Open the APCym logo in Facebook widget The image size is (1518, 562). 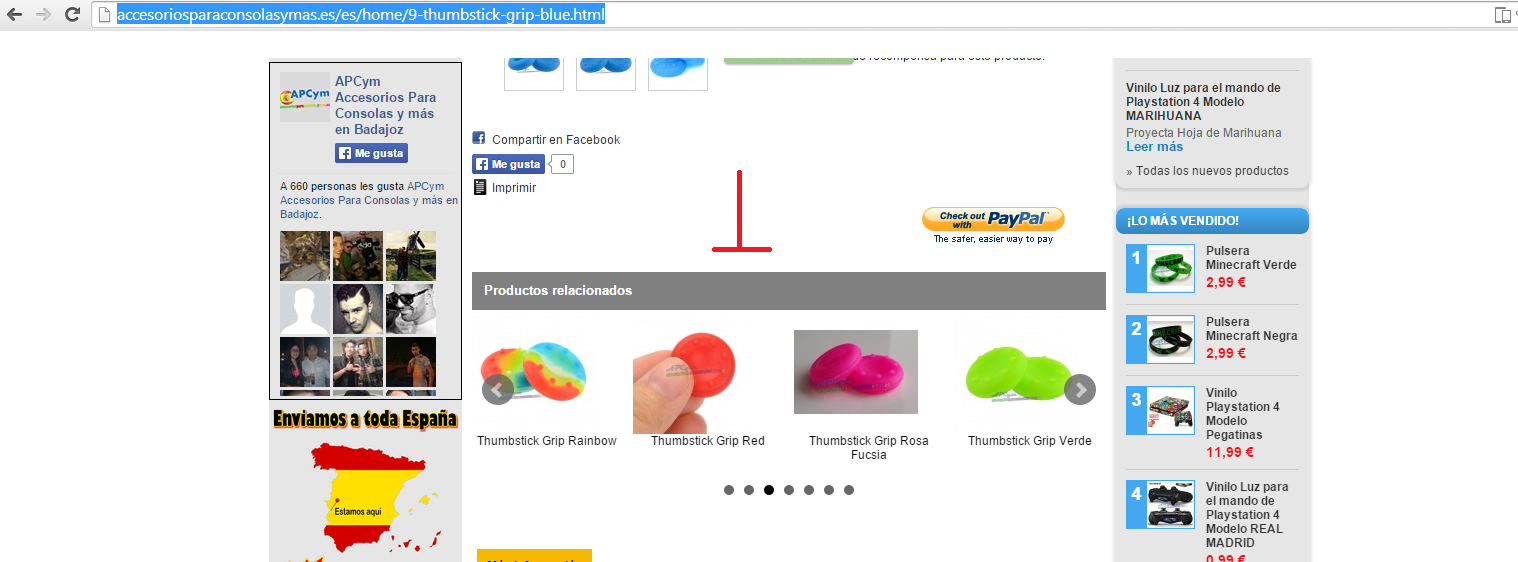click(305, 97)
